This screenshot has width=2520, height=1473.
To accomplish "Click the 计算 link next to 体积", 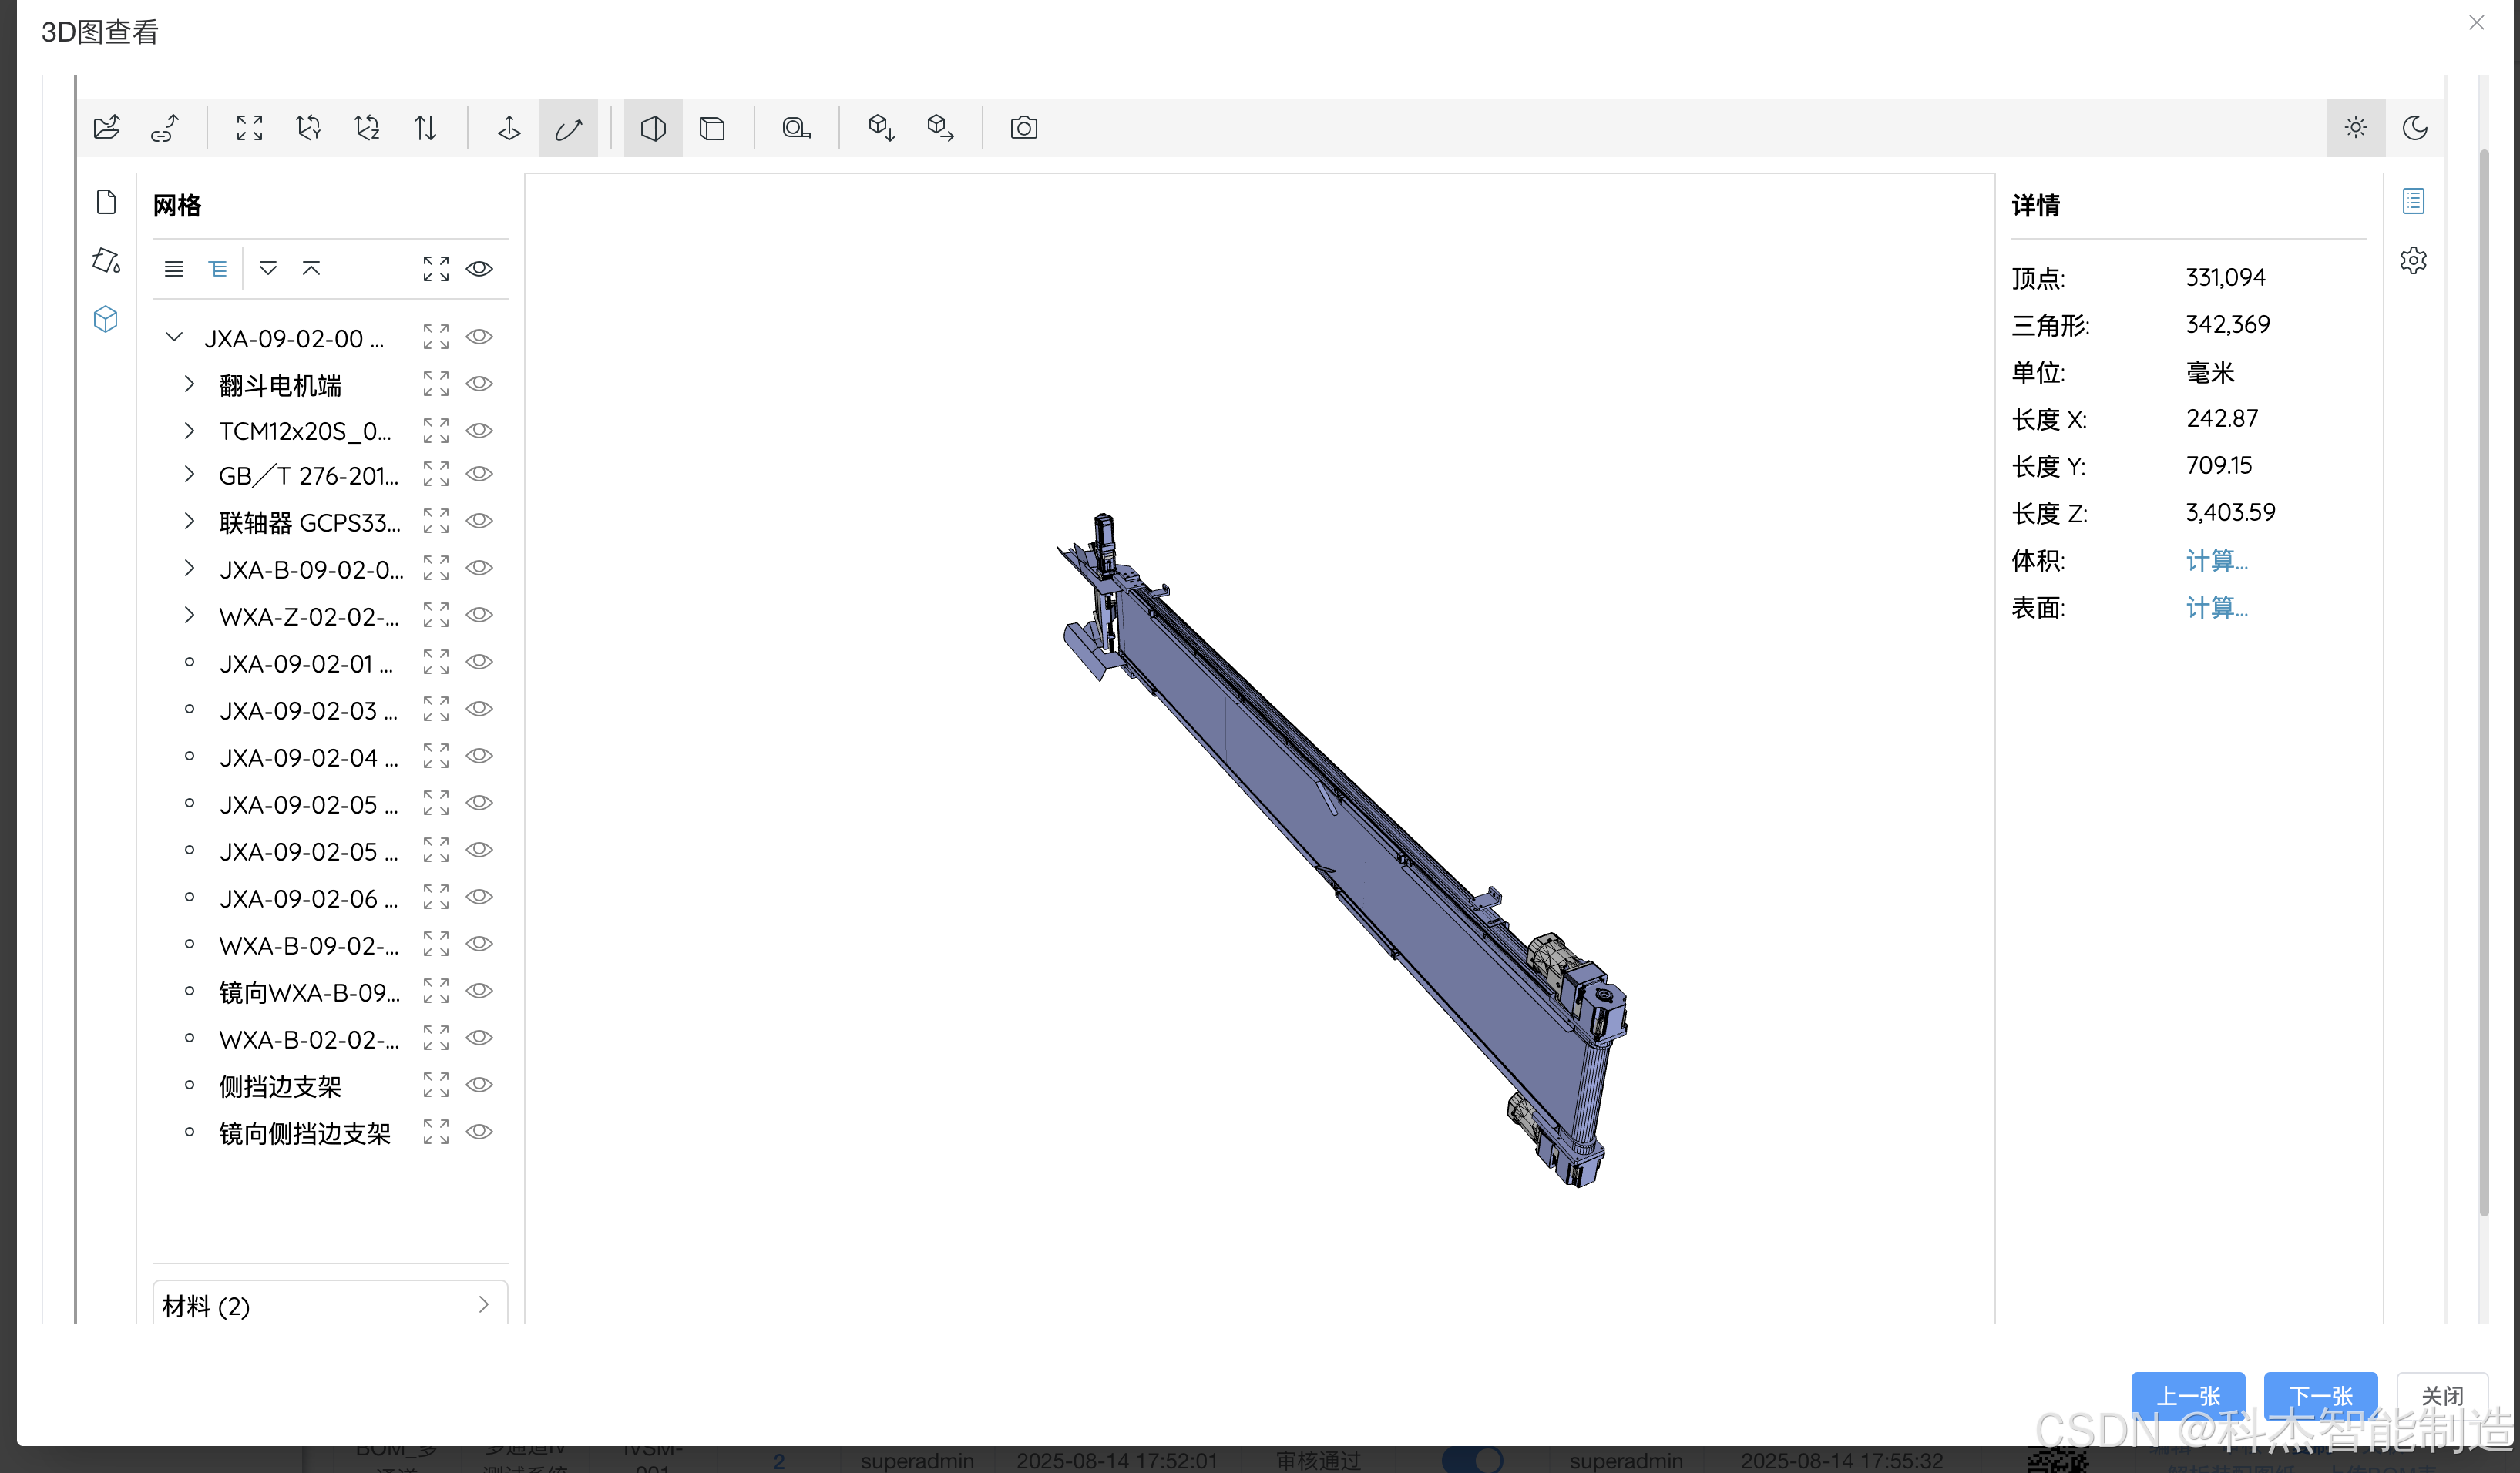I will tap(2216, 561).
